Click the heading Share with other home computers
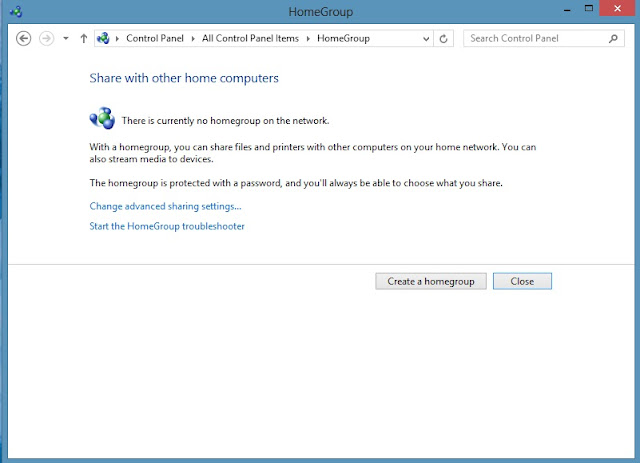 pyautogui.click(x=184, y=78)
